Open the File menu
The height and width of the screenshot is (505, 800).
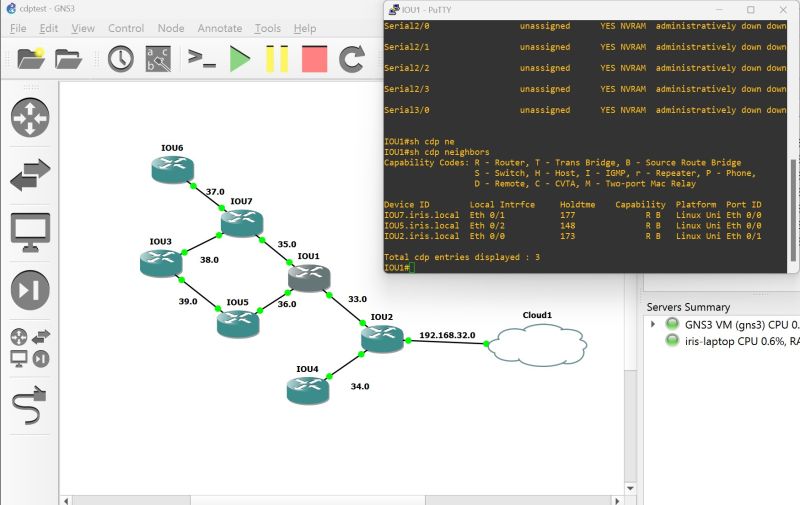(x=18, y=29)
